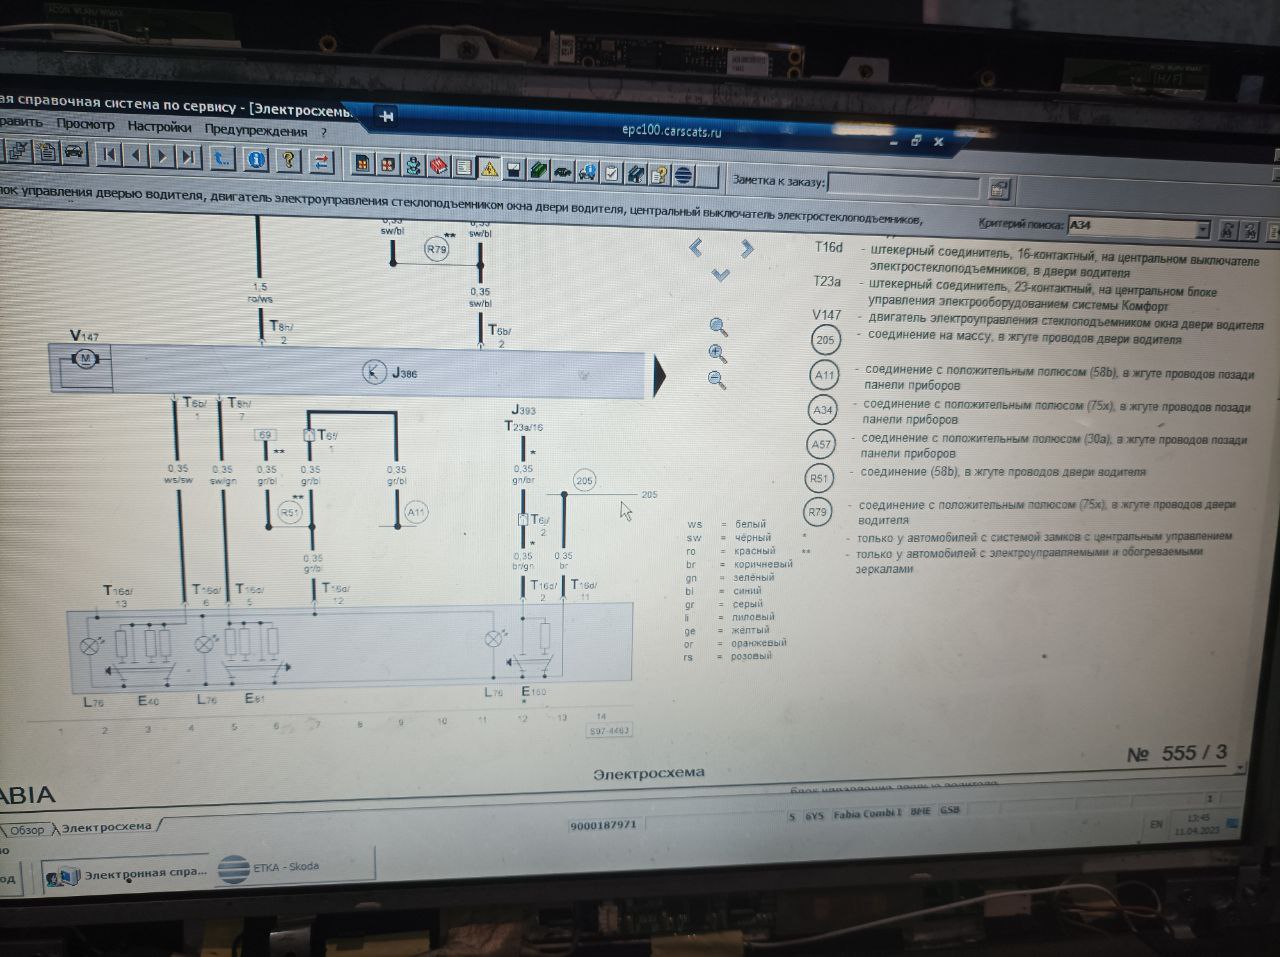Image resolution: width=1280 pixels, height=957 pixels.
Task: Click the top magnifier reset zoom icon
Action: pos(718,326)
